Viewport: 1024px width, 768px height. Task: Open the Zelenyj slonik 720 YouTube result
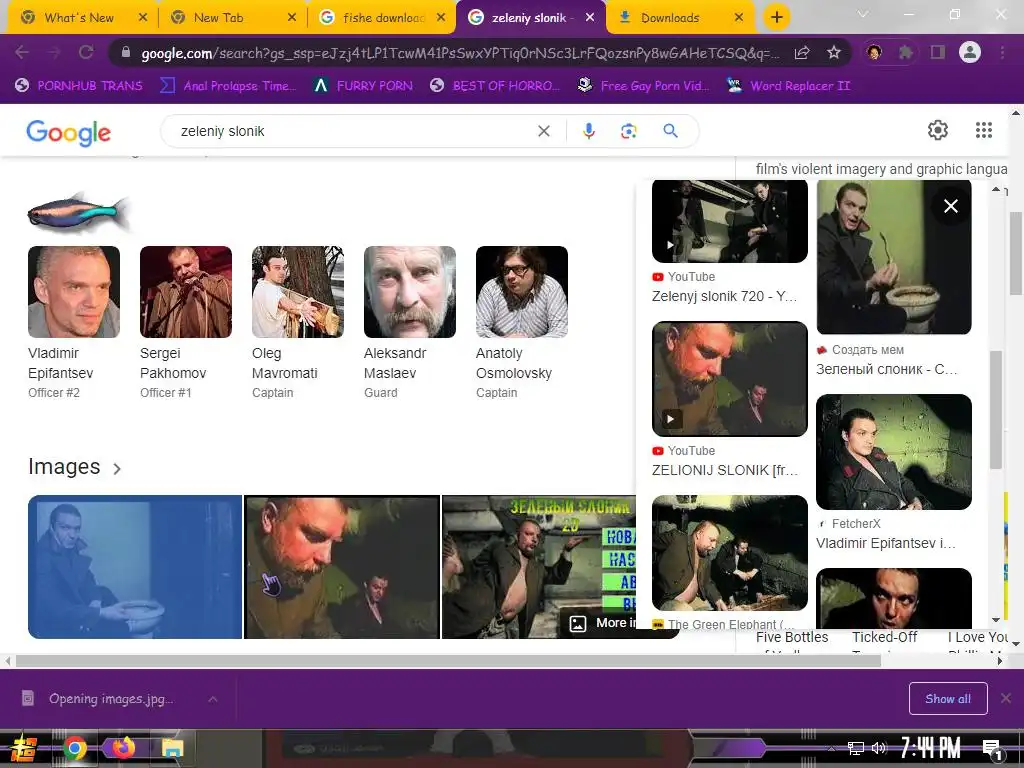click(729, 243)
